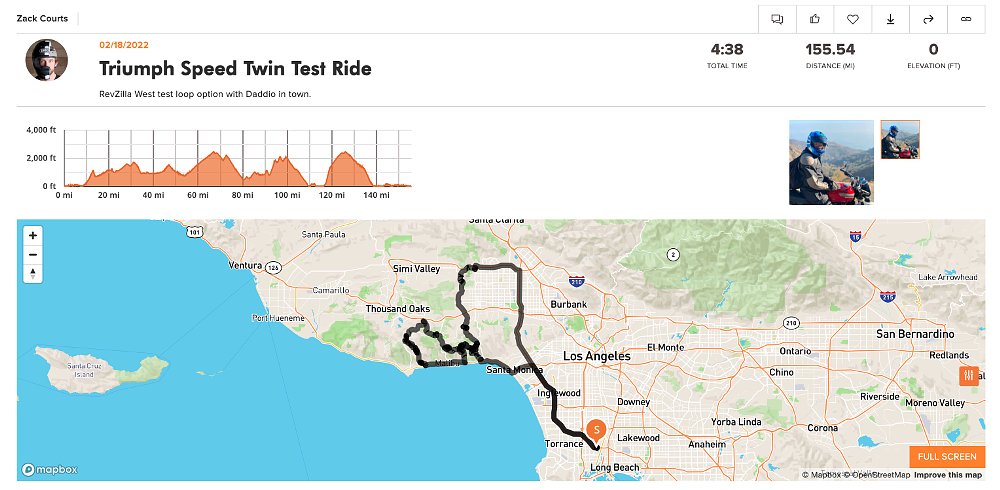
Task: Click the thumbs-up like icon
Action: [815, 19]
